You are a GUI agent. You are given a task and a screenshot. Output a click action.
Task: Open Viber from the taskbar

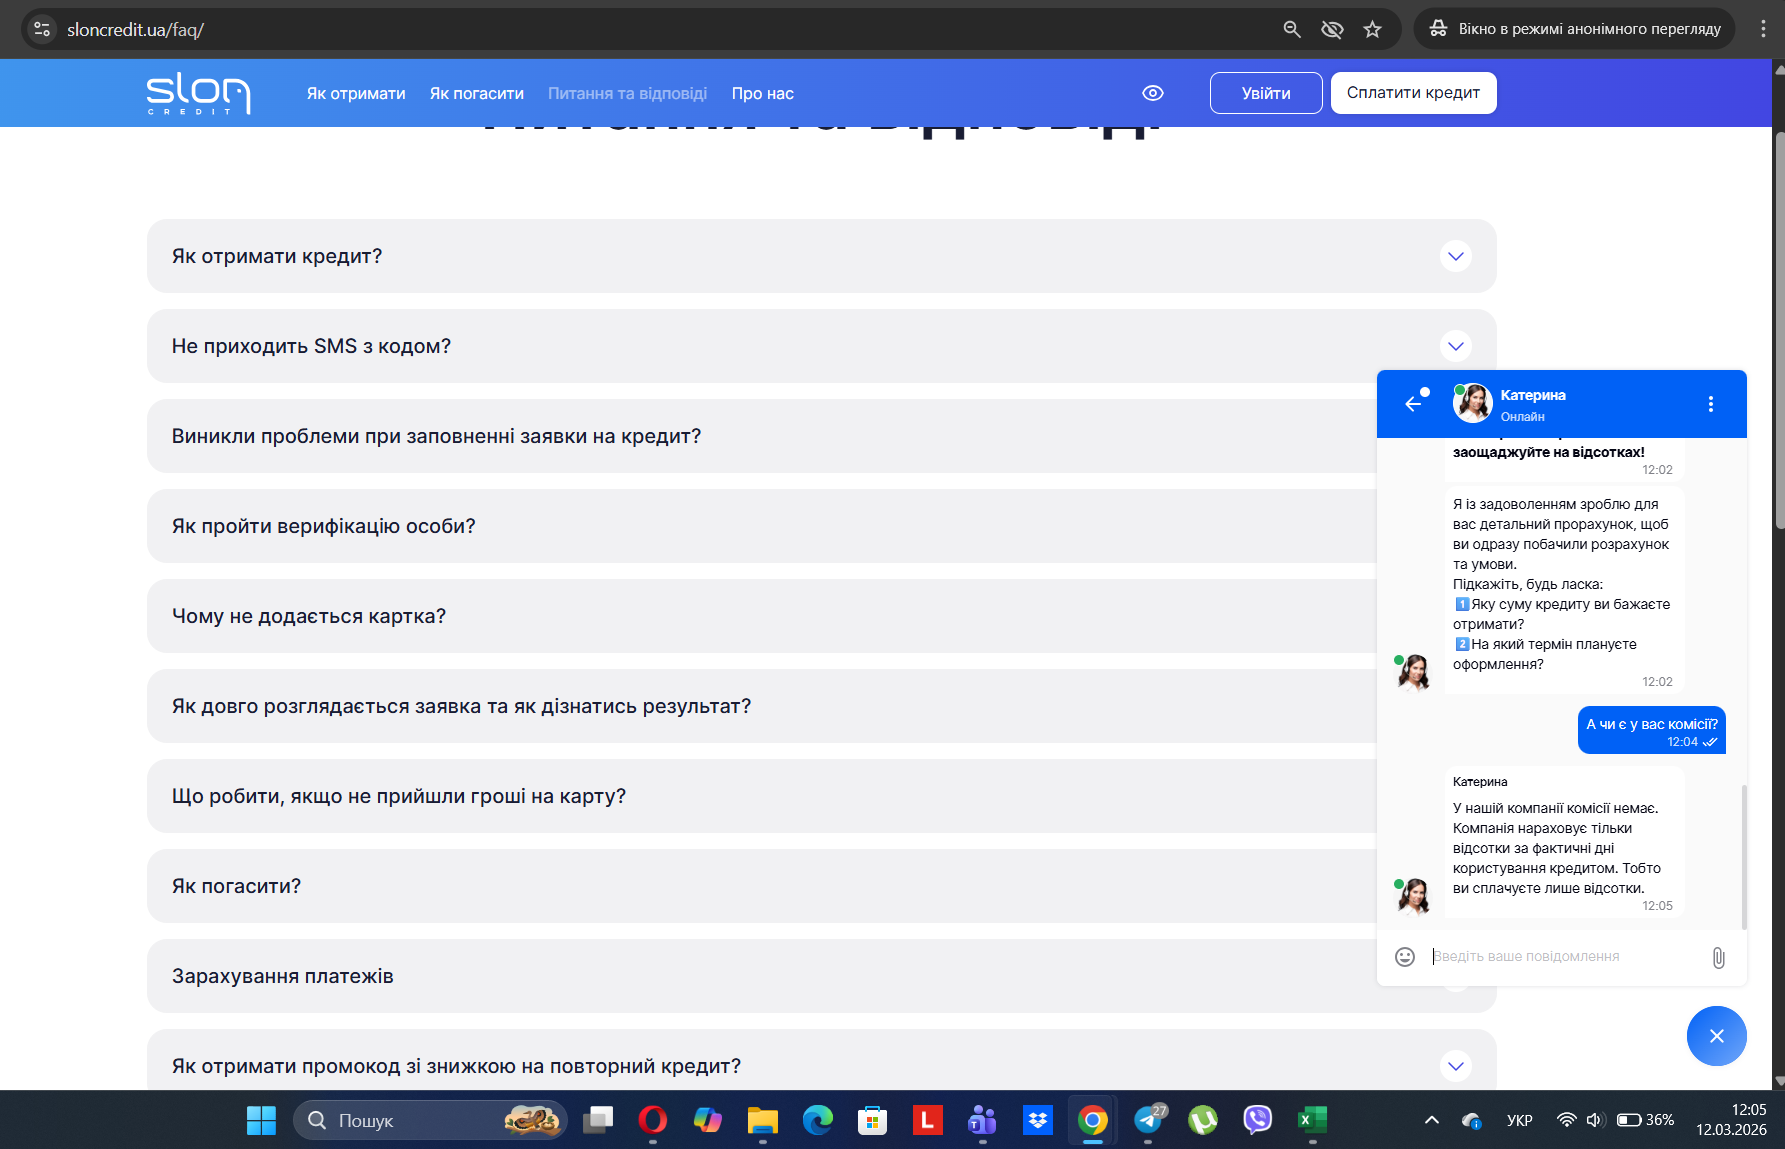point(1258,1120)
